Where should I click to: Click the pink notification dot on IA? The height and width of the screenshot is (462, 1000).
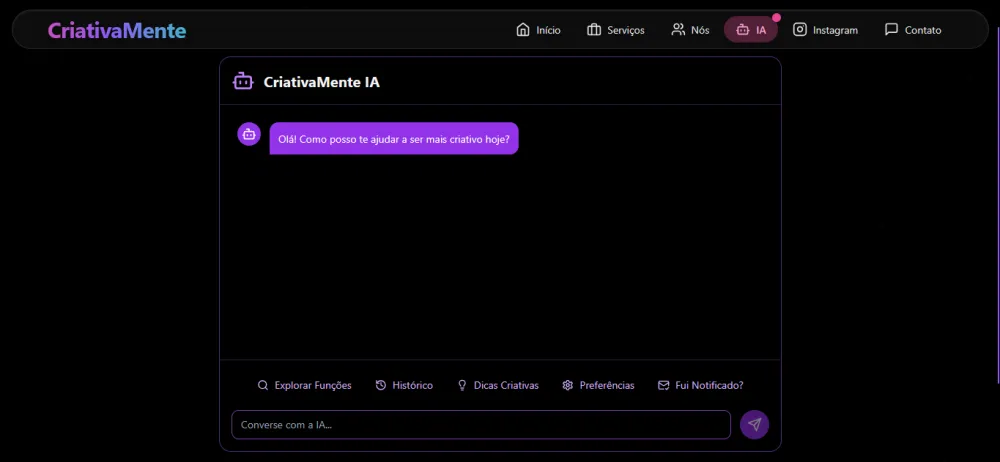[x=776, y=18]
